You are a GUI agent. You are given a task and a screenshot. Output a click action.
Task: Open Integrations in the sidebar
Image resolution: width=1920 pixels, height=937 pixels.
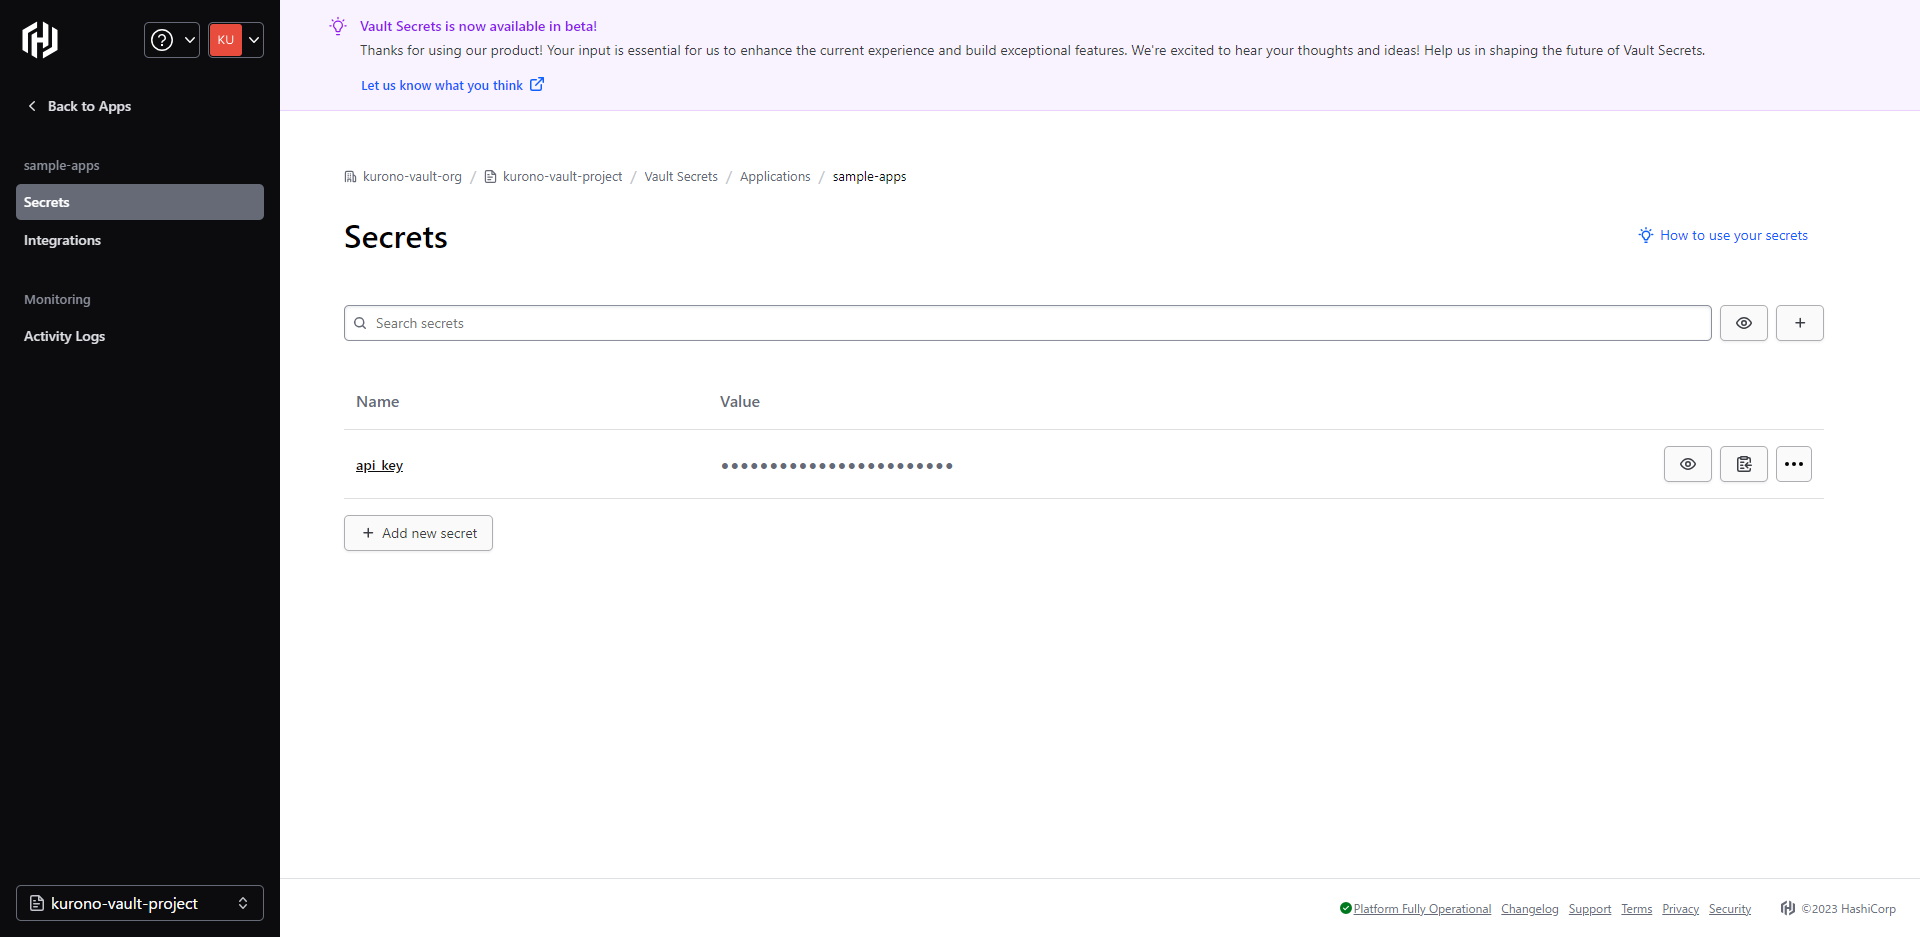[62, 240]
